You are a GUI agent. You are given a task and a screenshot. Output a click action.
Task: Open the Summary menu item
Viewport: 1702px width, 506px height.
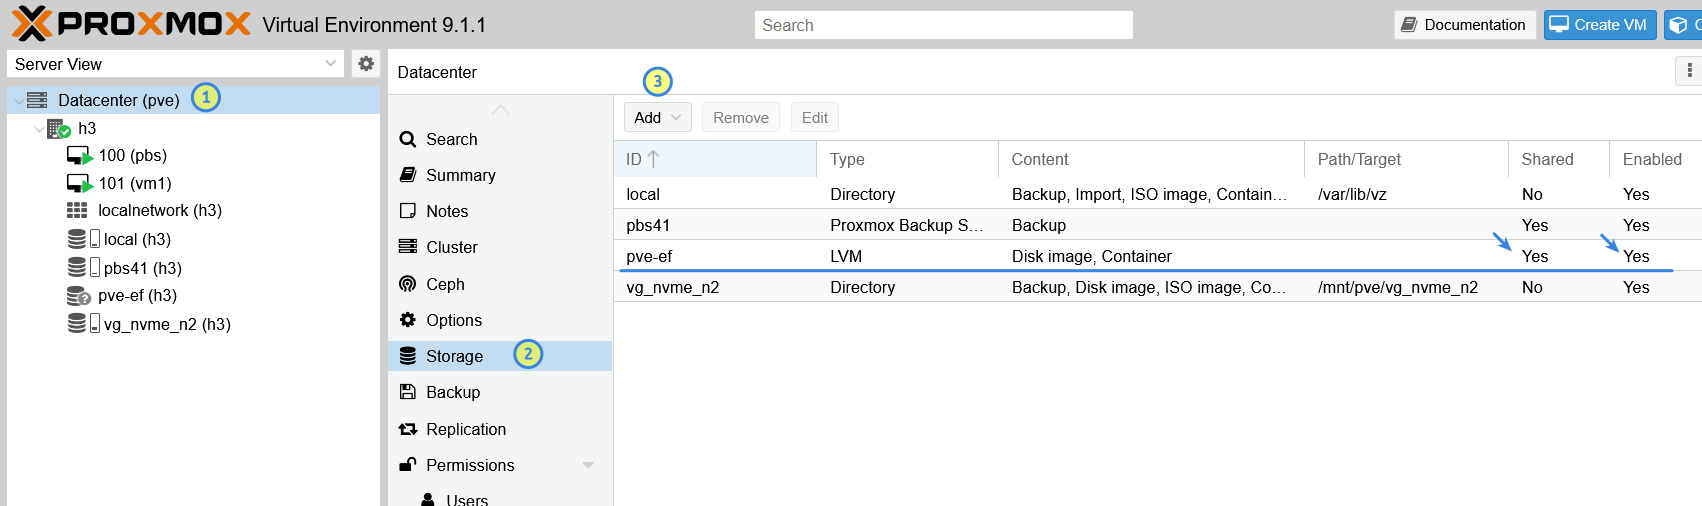click(x=500, y=175)
